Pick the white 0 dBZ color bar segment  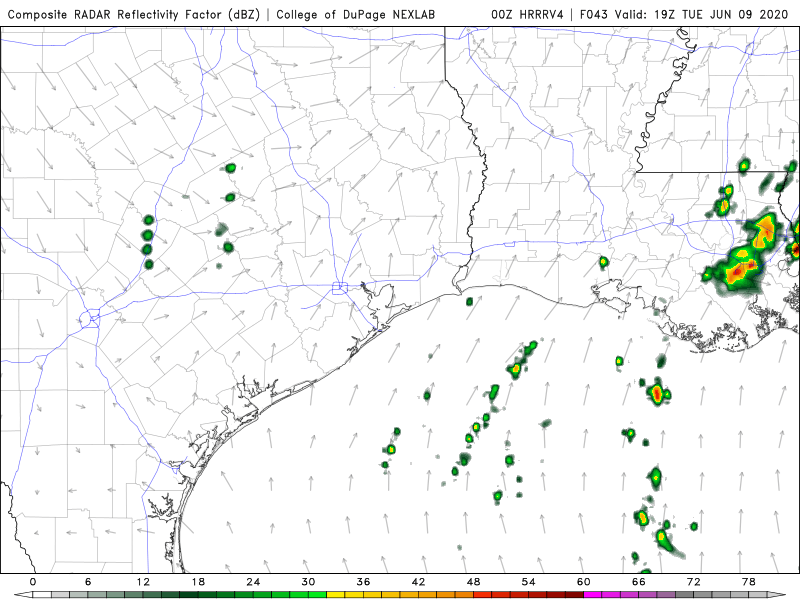[x=42, y=595]
